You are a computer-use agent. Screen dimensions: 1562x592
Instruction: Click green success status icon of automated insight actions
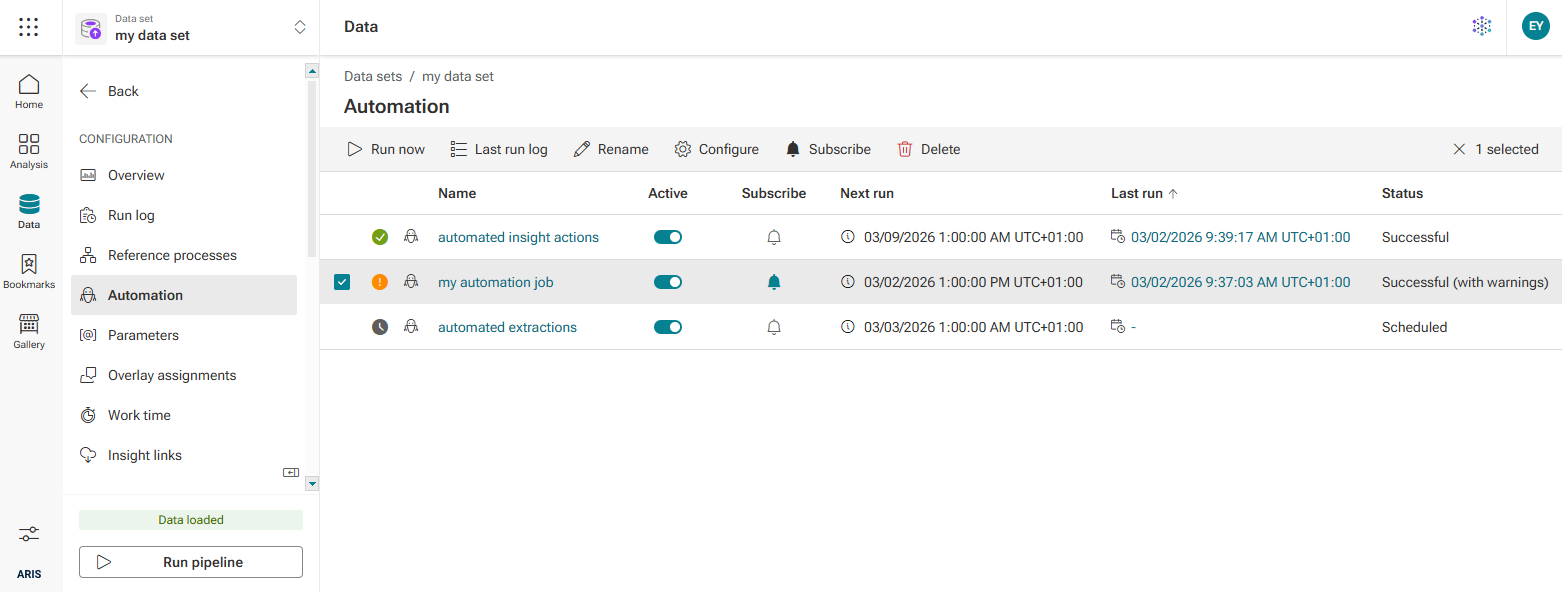(x=380, y=237)
